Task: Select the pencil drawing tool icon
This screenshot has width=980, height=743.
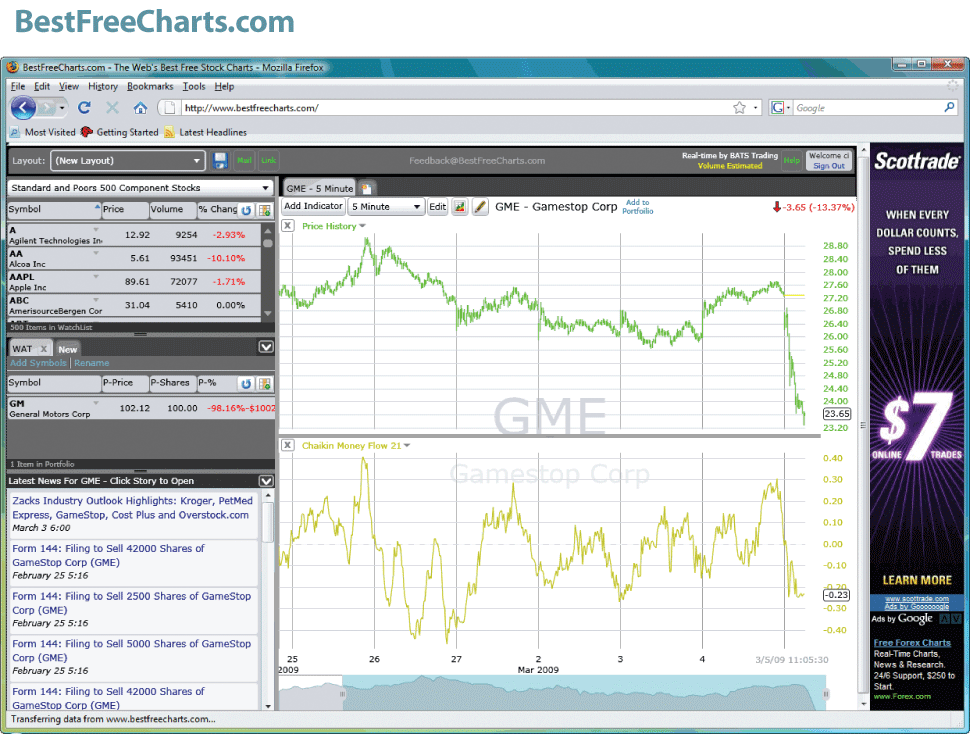Action: [x=480, y=207]
